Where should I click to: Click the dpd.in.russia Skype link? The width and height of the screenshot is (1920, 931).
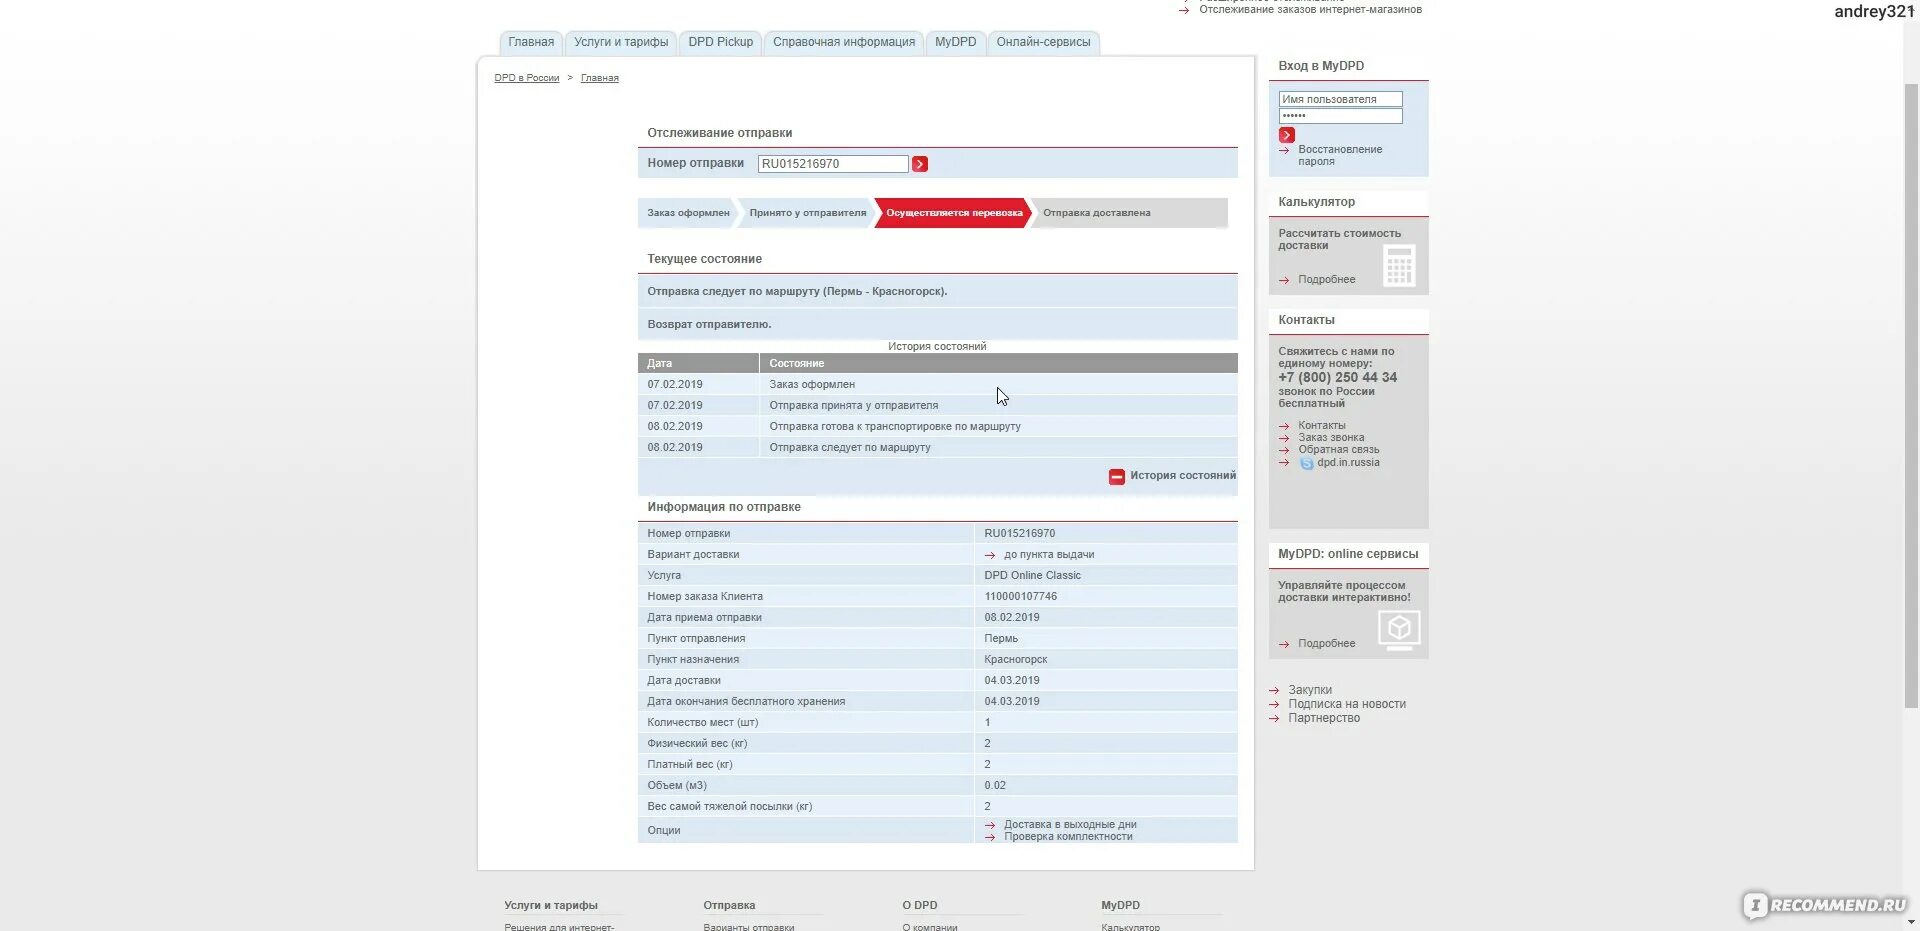click(x=1348, y=463)
